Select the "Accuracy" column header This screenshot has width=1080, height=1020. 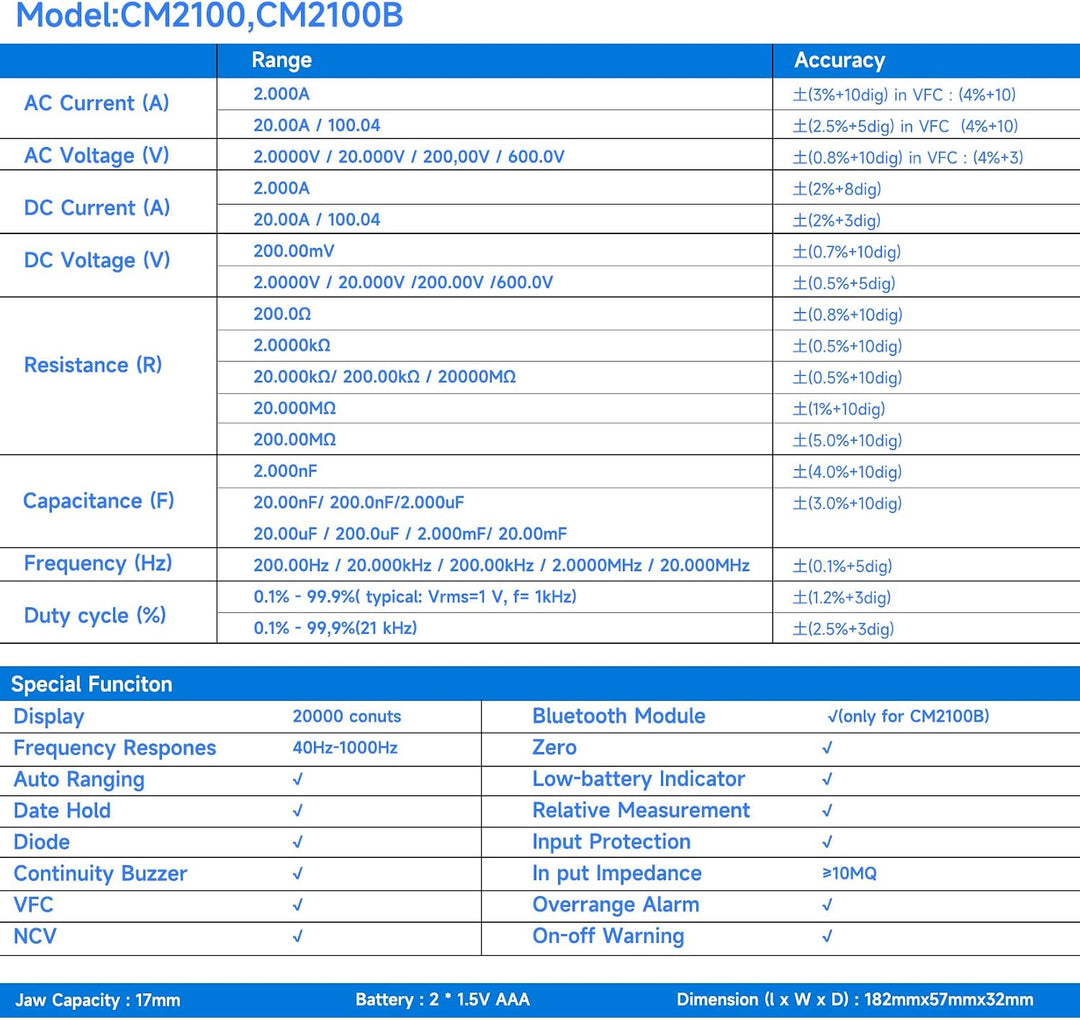point(840,61)
